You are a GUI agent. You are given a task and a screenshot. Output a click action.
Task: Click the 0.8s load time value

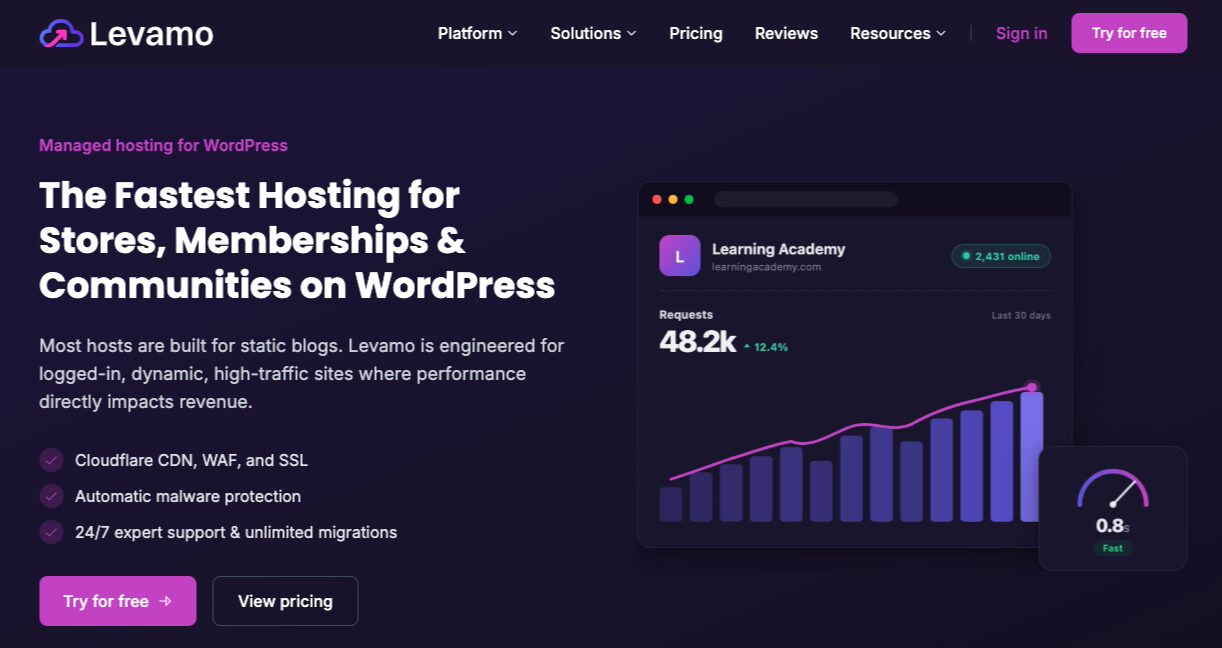(1113, 526)
